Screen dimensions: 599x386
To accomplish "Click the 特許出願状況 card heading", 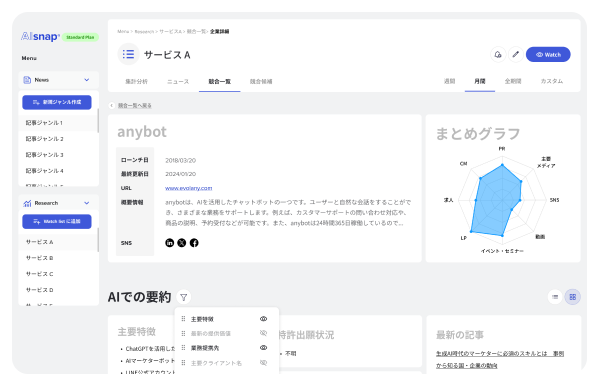I will click(306, 335).
